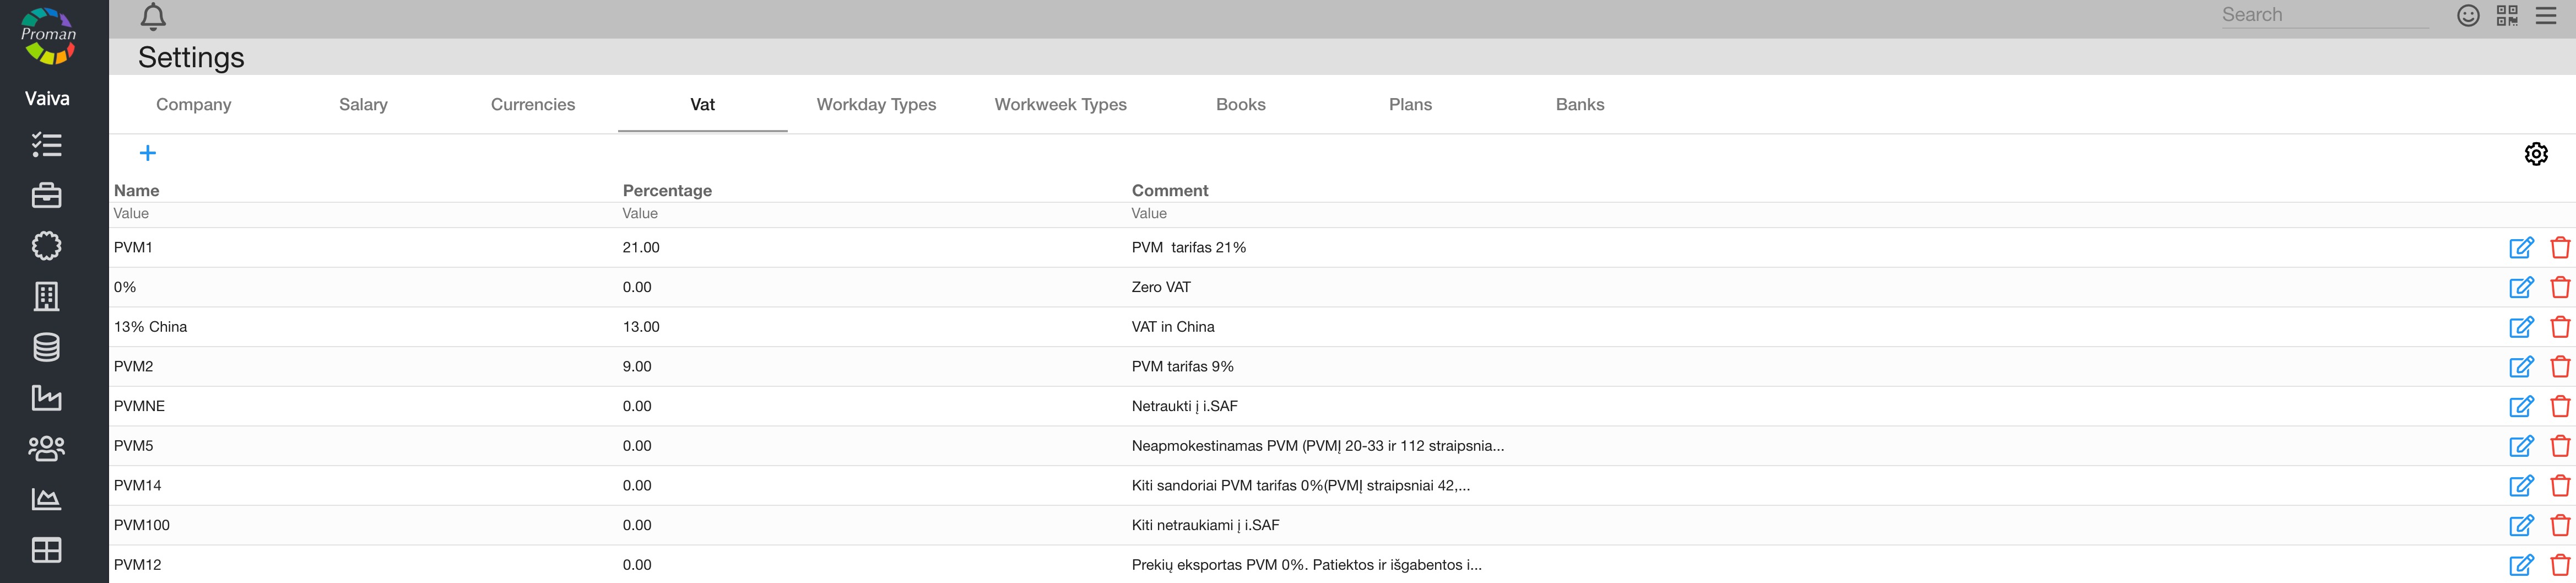Sort by the Percentage column header
Screen dimensions: 2576x583
pos(667,190)
